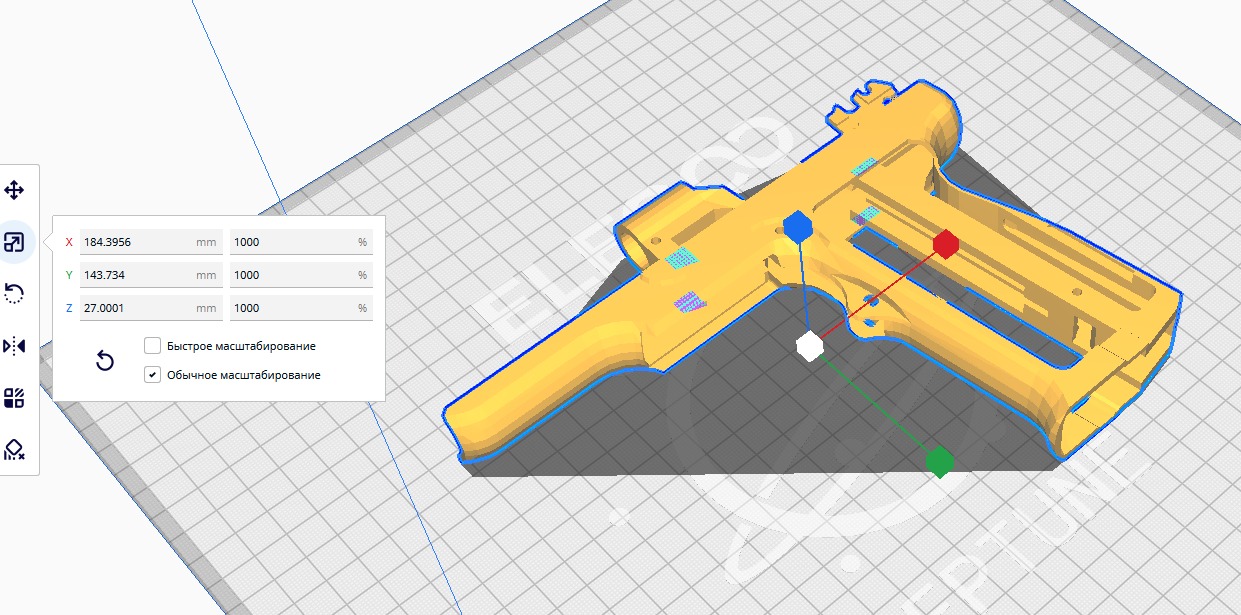Select the Support Blocker tool
Image resolution: width=1241 pixels, height=615 pixels.
[15, 450]
